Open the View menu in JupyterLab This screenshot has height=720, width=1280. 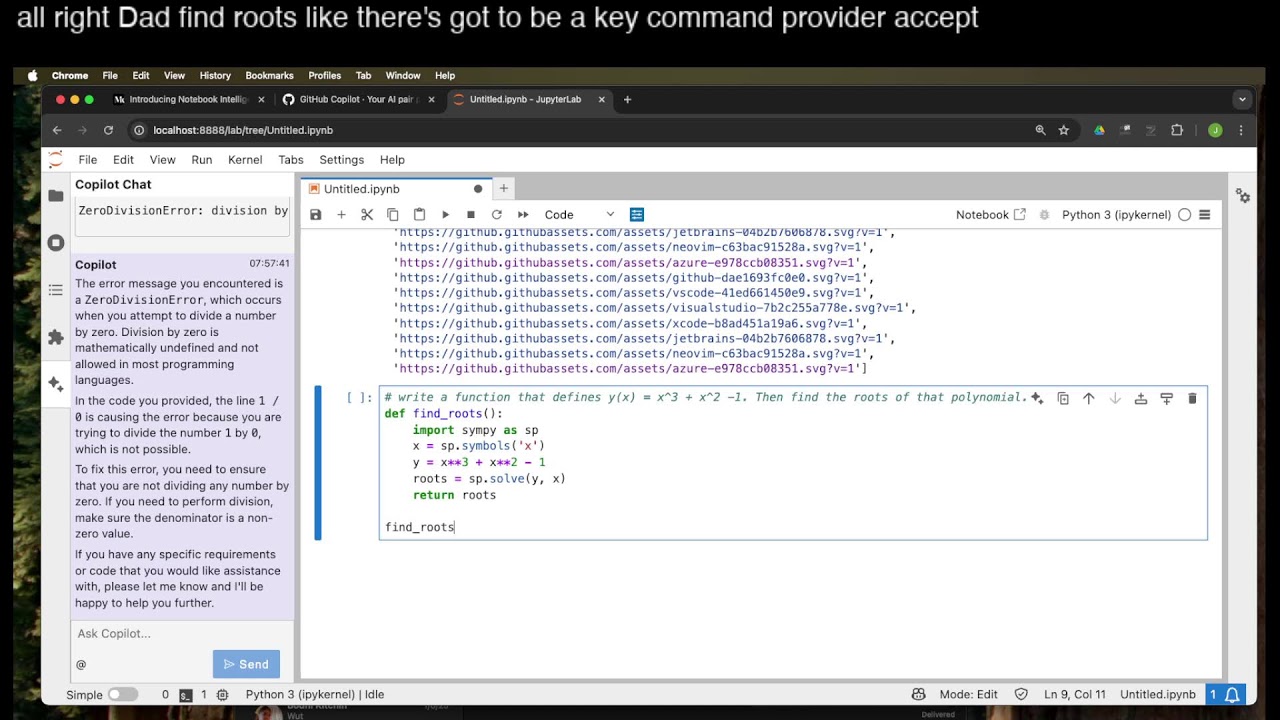pyautogui.click(x=162, y=160)
